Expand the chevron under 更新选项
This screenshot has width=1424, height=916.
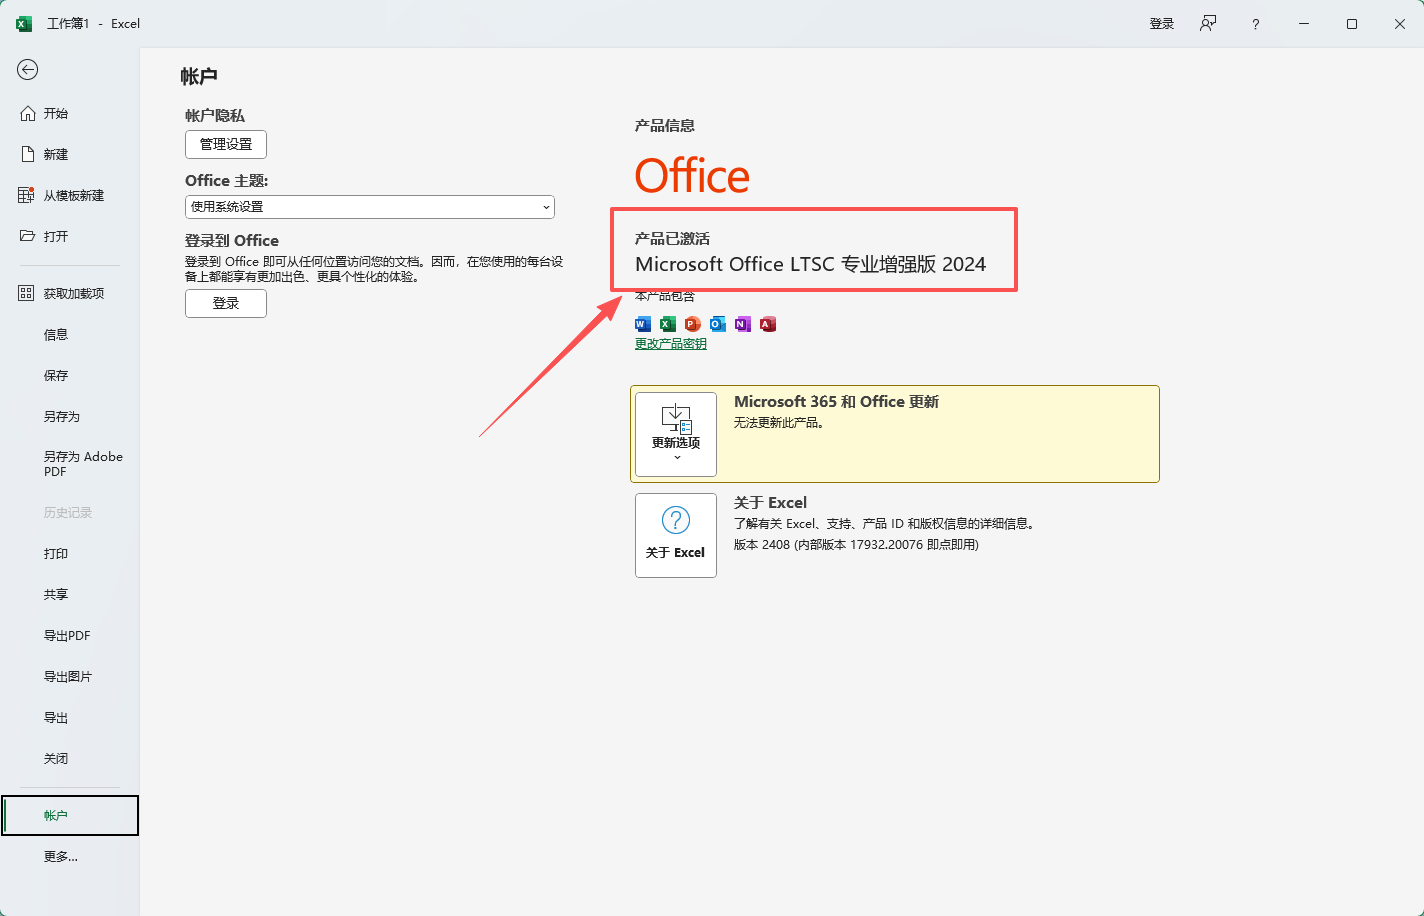click(675, 455)
